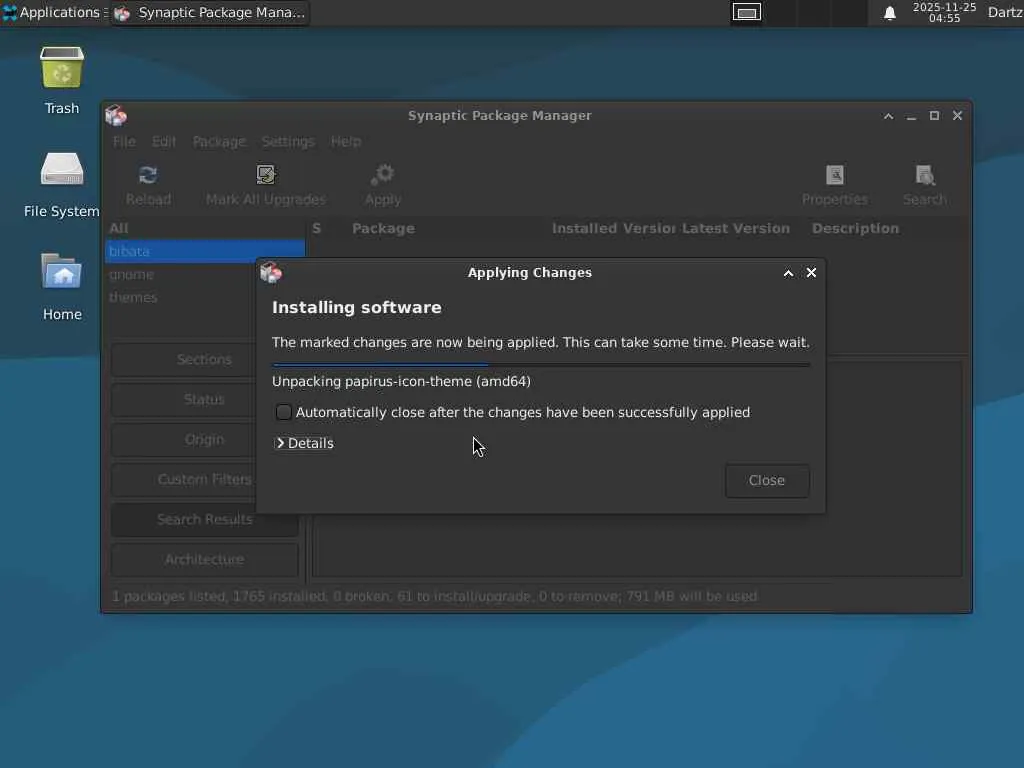Image resolution: width=1024 pixels, height=768 pixels.
Task: Enable automatically close after changes checkbox
Action: tap(283, 412)
